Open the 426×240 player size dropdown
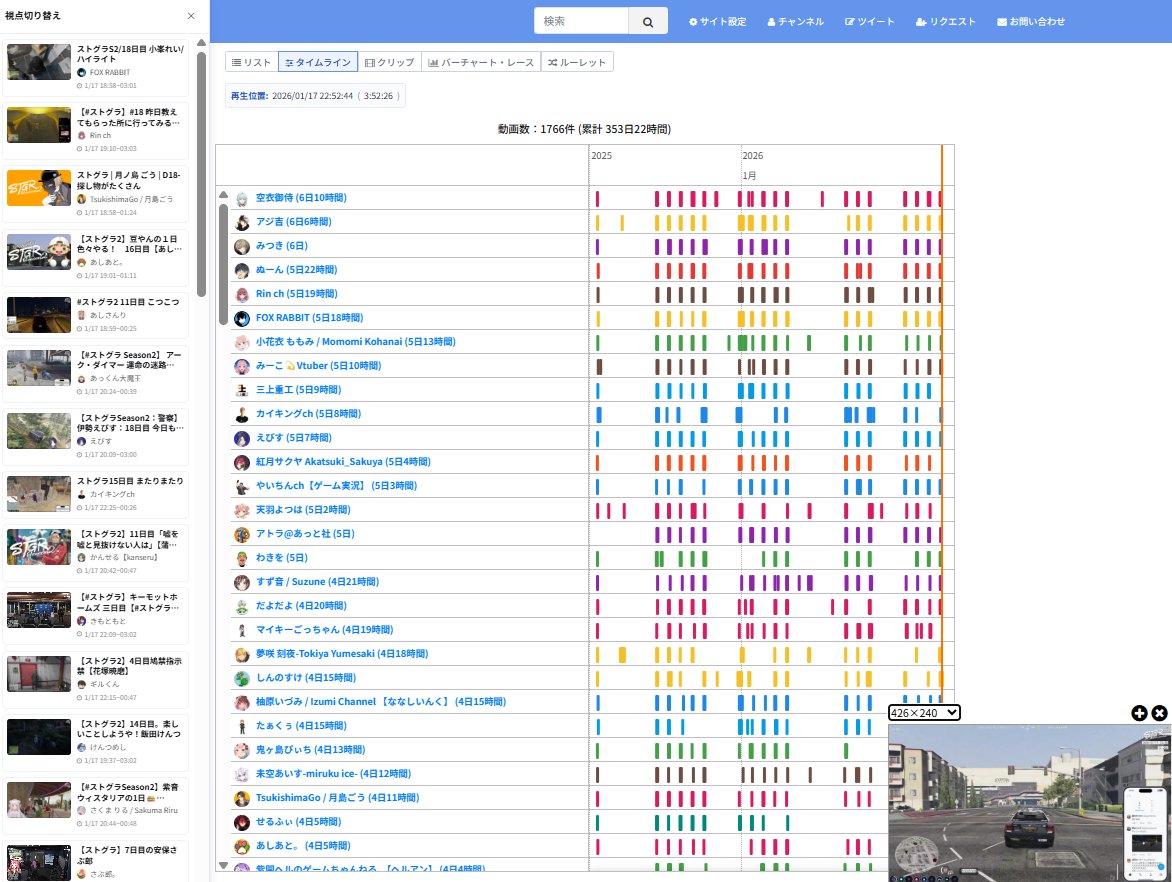1172x882 pixels. [924, 712]
